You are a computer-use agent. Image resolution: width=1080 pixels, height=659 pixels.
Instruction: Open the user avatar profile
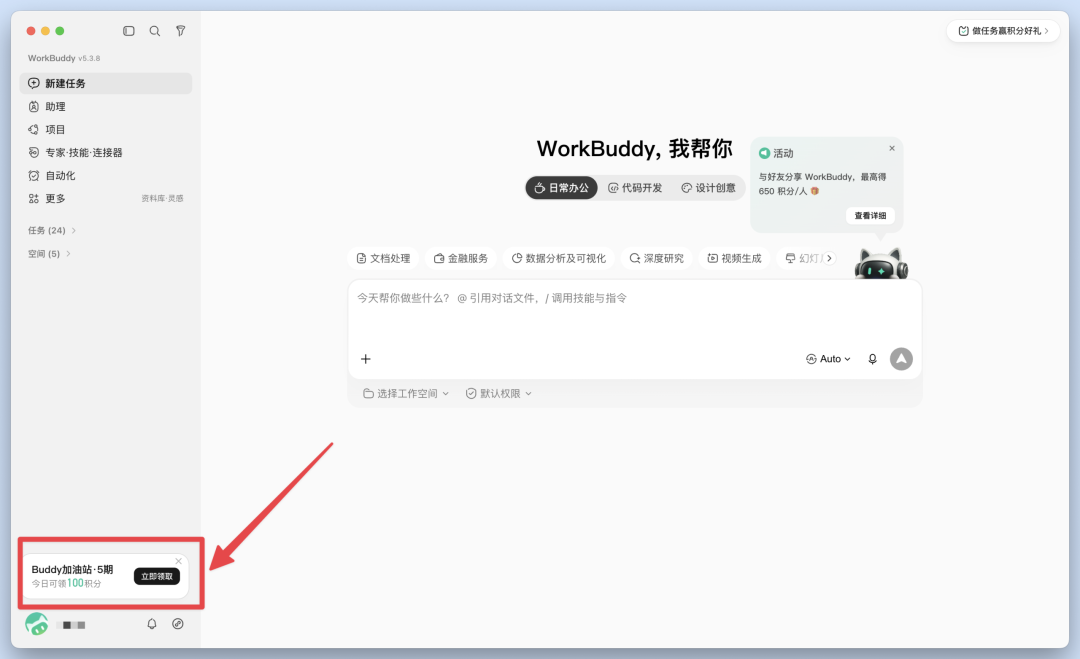pyautogui.click(x=37, y=624)
